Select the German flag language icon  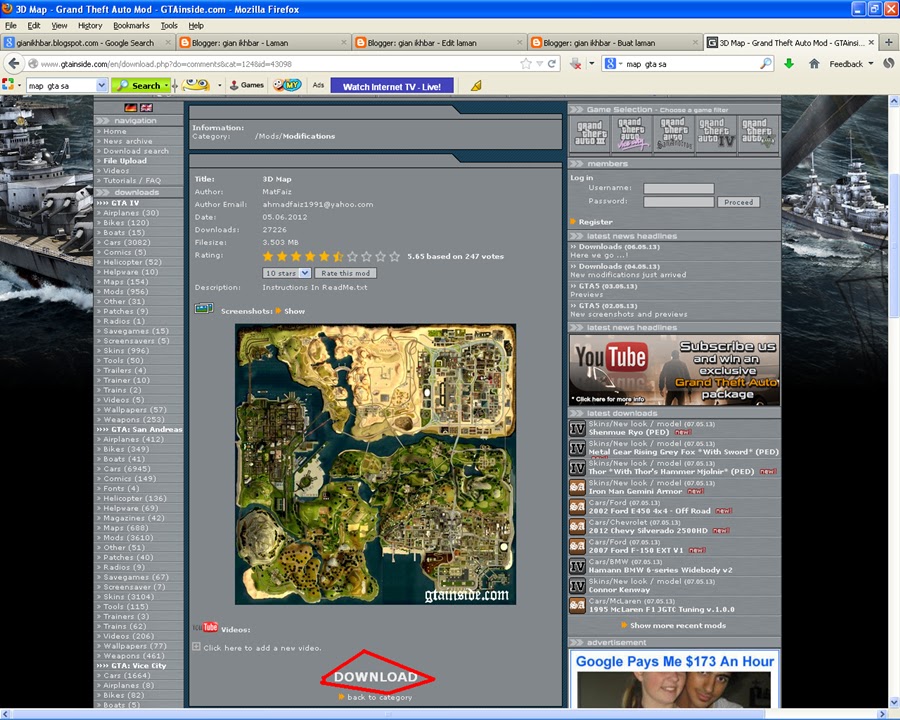(x=131, y=107)
